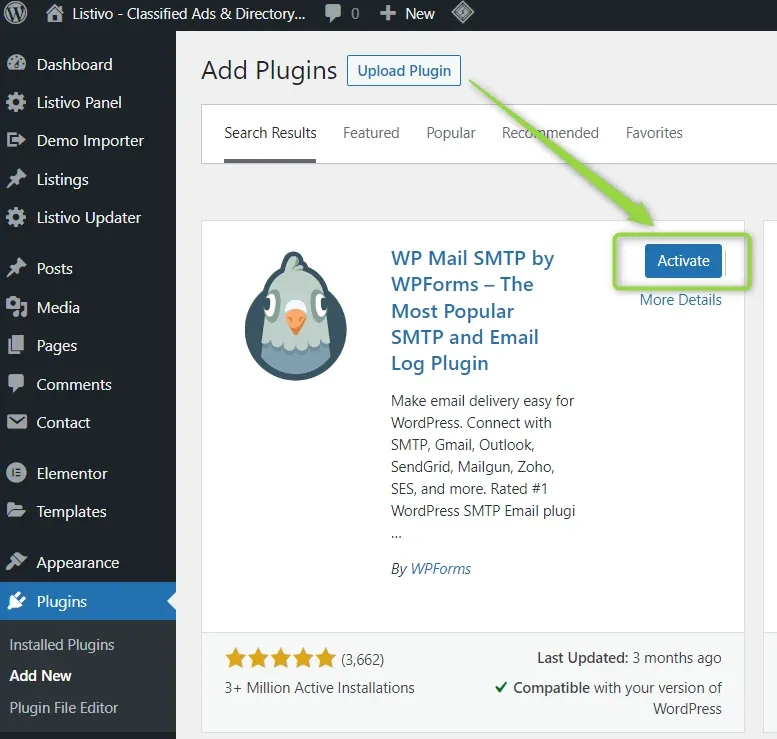Image resolution: width=777 pixels, height=739 pixels.
Task: Open the Media menu item
Action: [x=58, y=307]
